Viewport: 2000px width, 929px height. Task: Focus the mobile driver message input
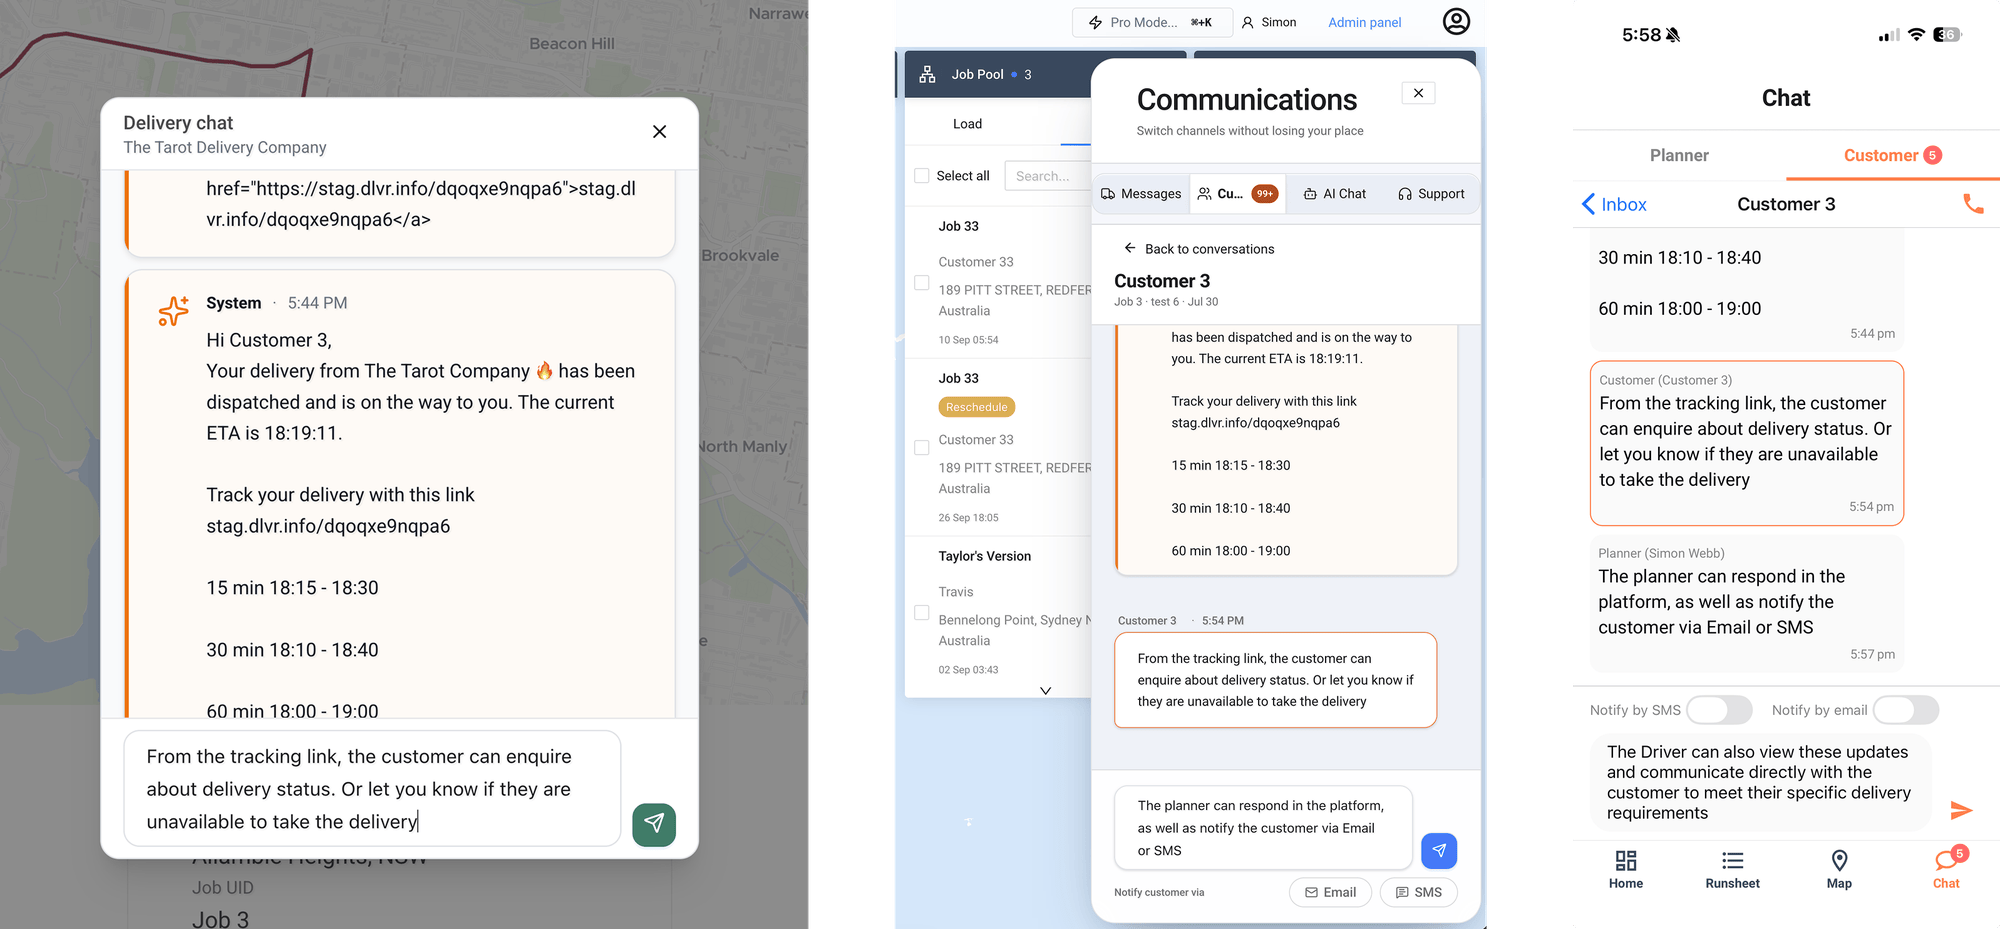pos(1761,782)
